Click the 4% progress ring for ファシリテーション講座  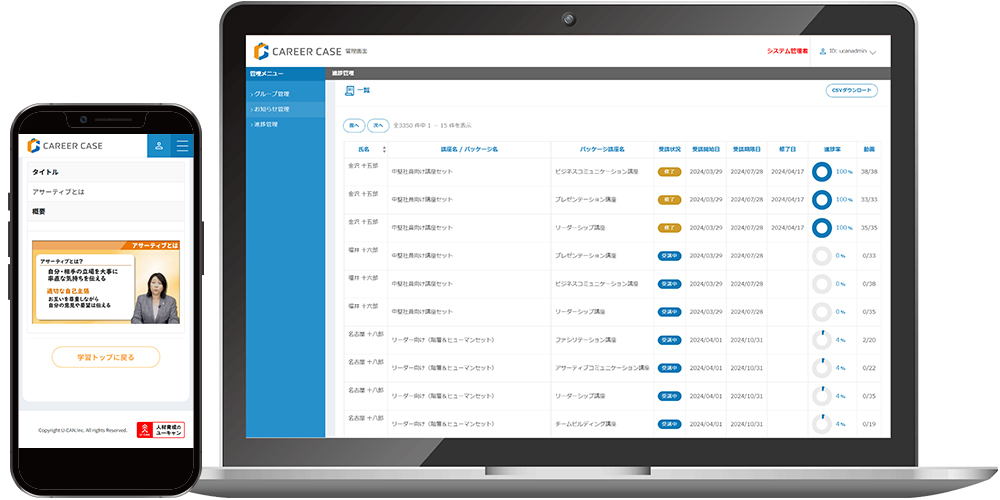[822, 340]
